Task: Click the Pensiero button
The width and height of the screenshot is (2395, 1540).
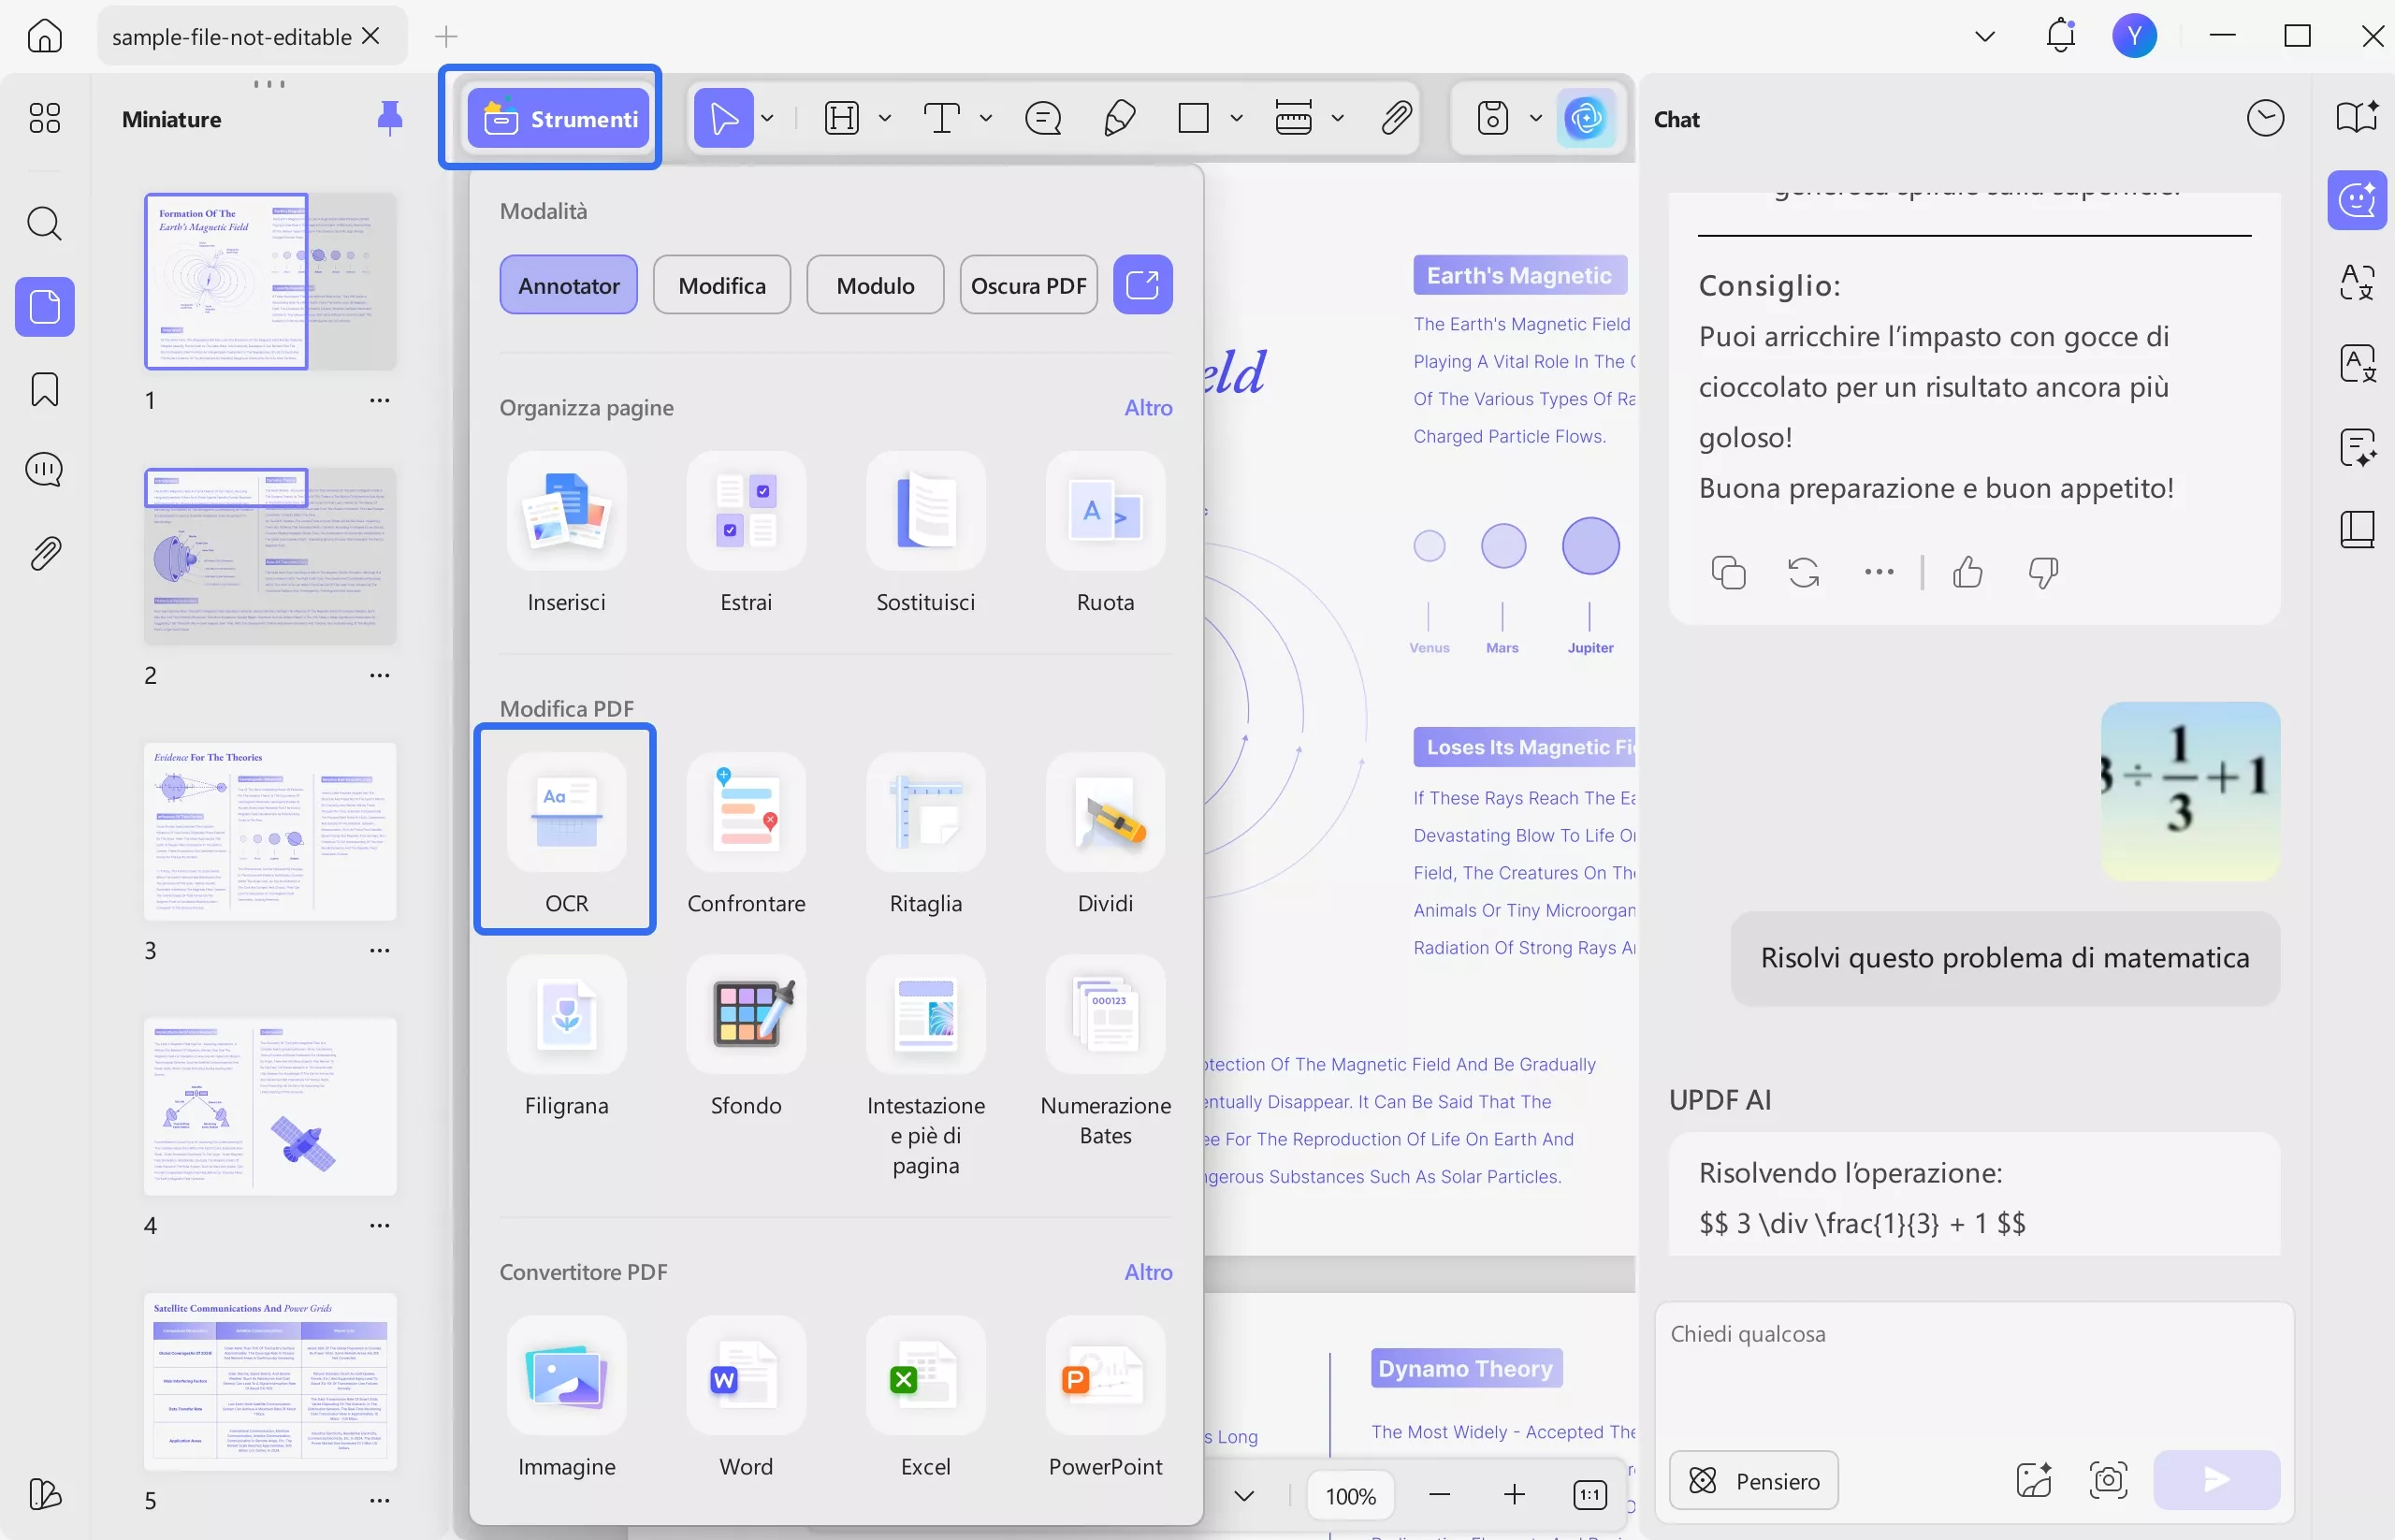Action: click(x=1754, y=1480)
